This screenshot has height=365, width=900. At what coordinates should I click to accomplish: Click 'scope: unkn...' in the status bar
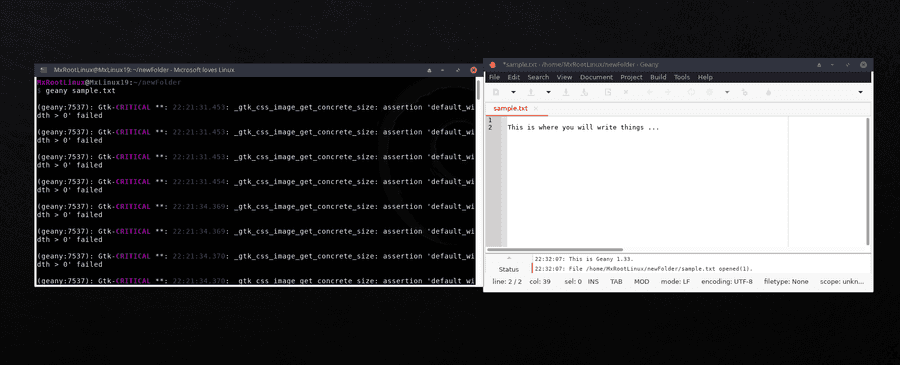(x=841, y=282)
